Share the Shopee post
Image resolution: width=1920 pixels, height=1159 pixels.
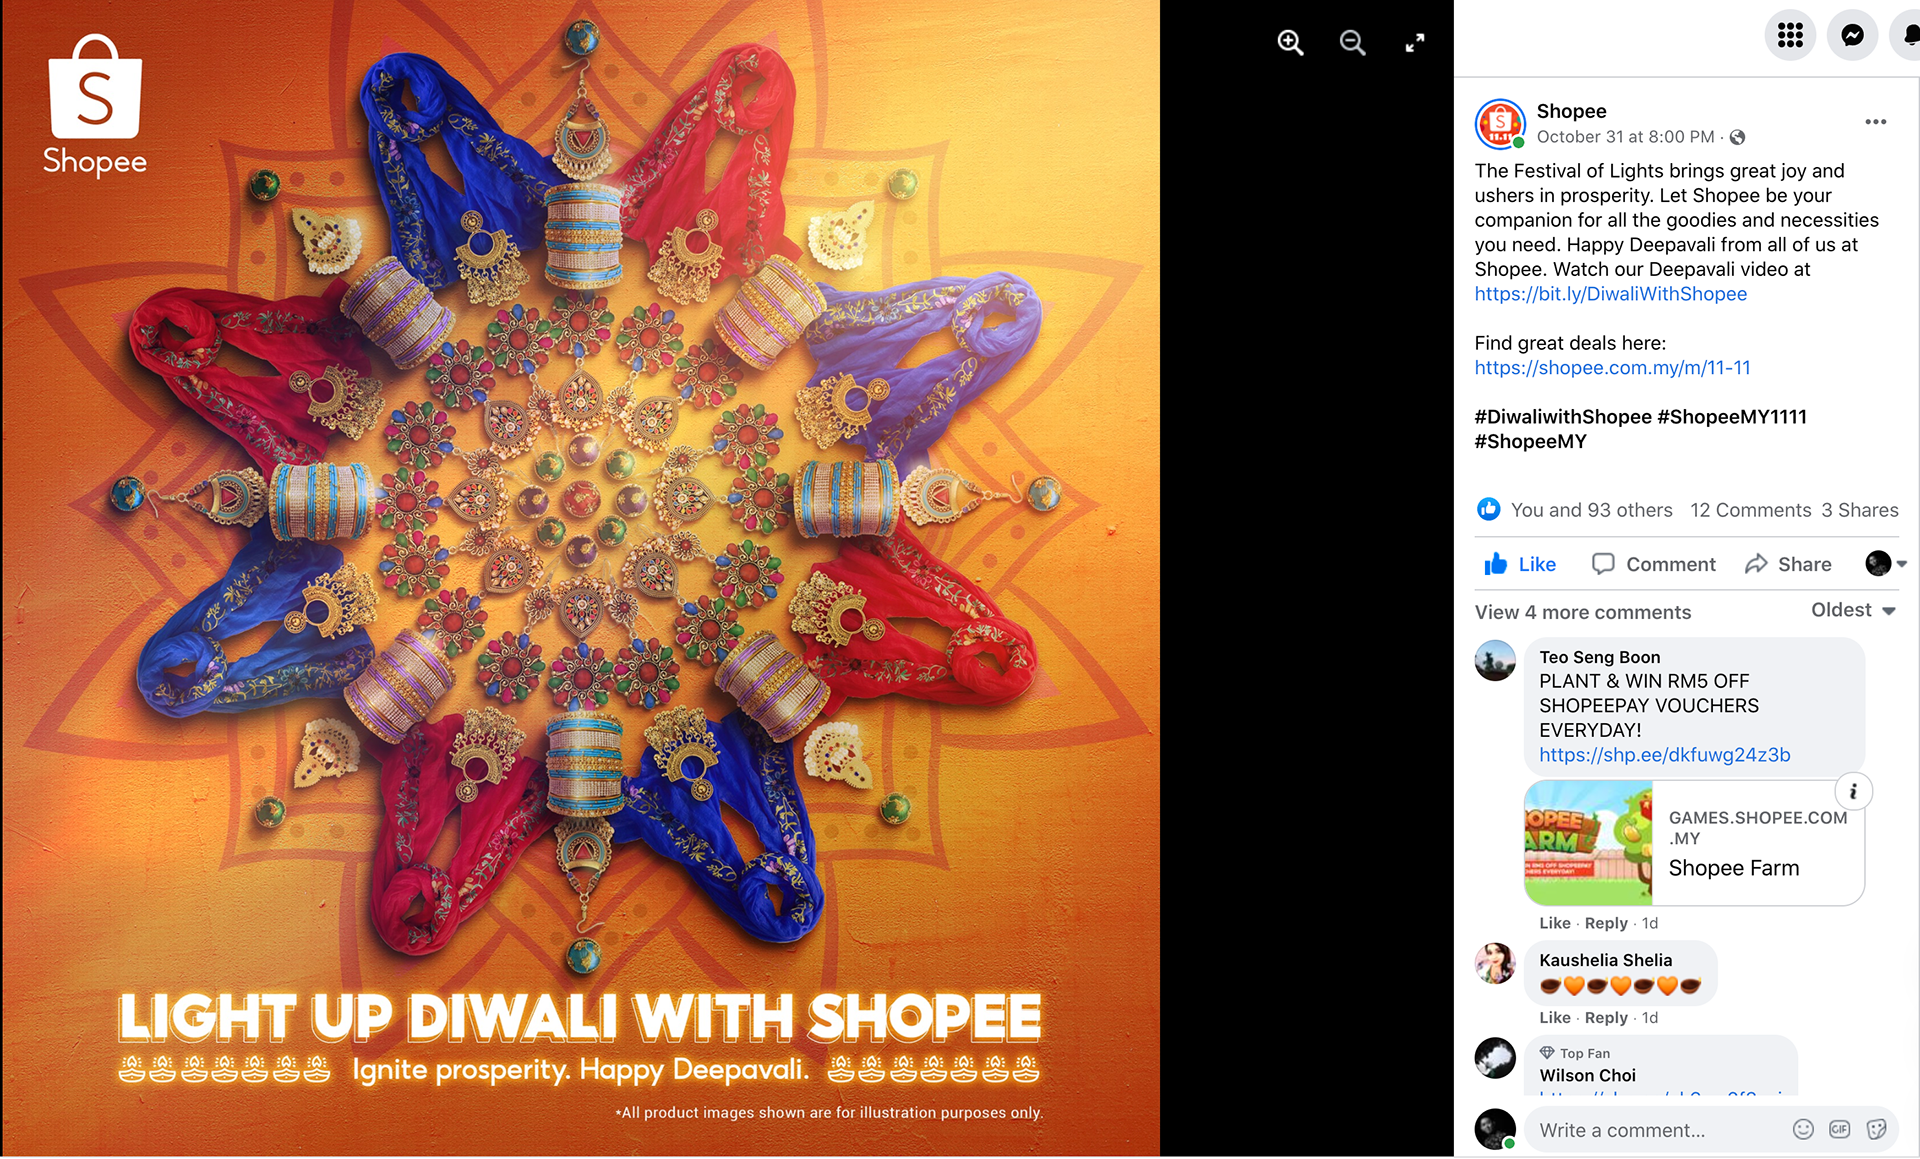pyautogui.click(x=1788, y=564)
